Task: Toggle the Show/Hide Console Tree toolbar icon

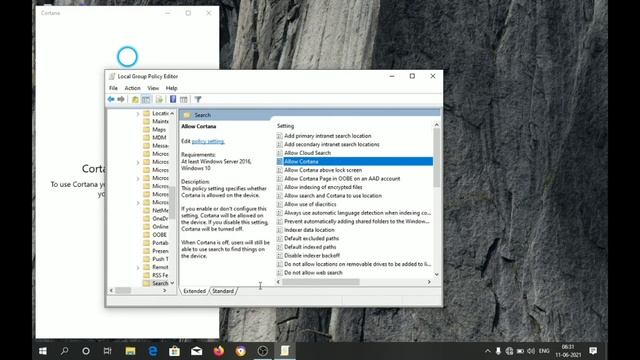Action: tap(146, 99)
